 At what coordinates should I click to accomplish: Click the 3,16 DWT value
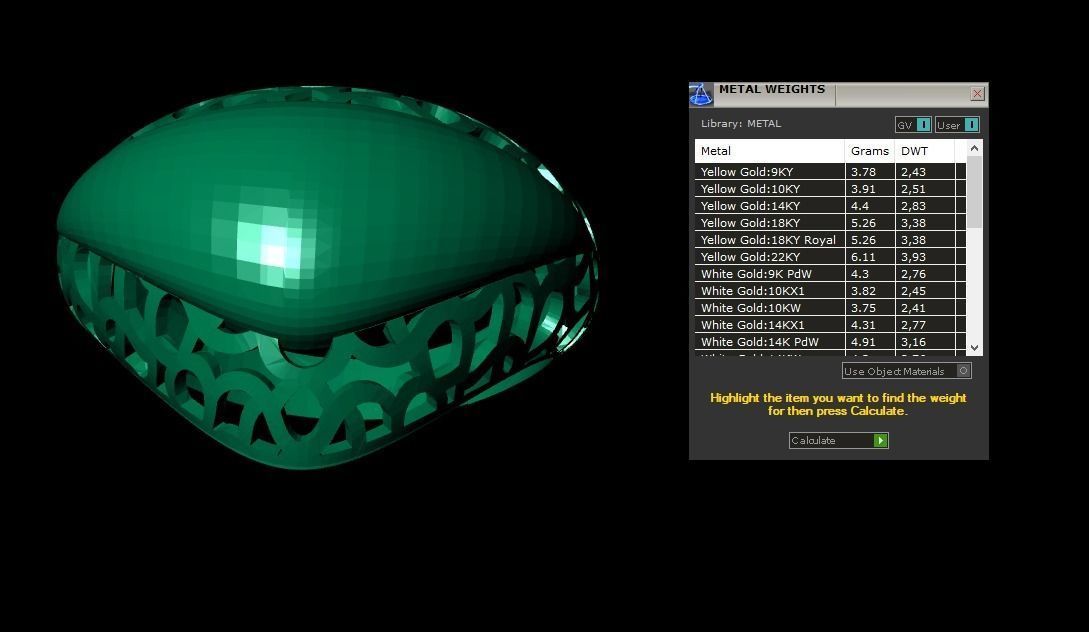click(913, 342)
